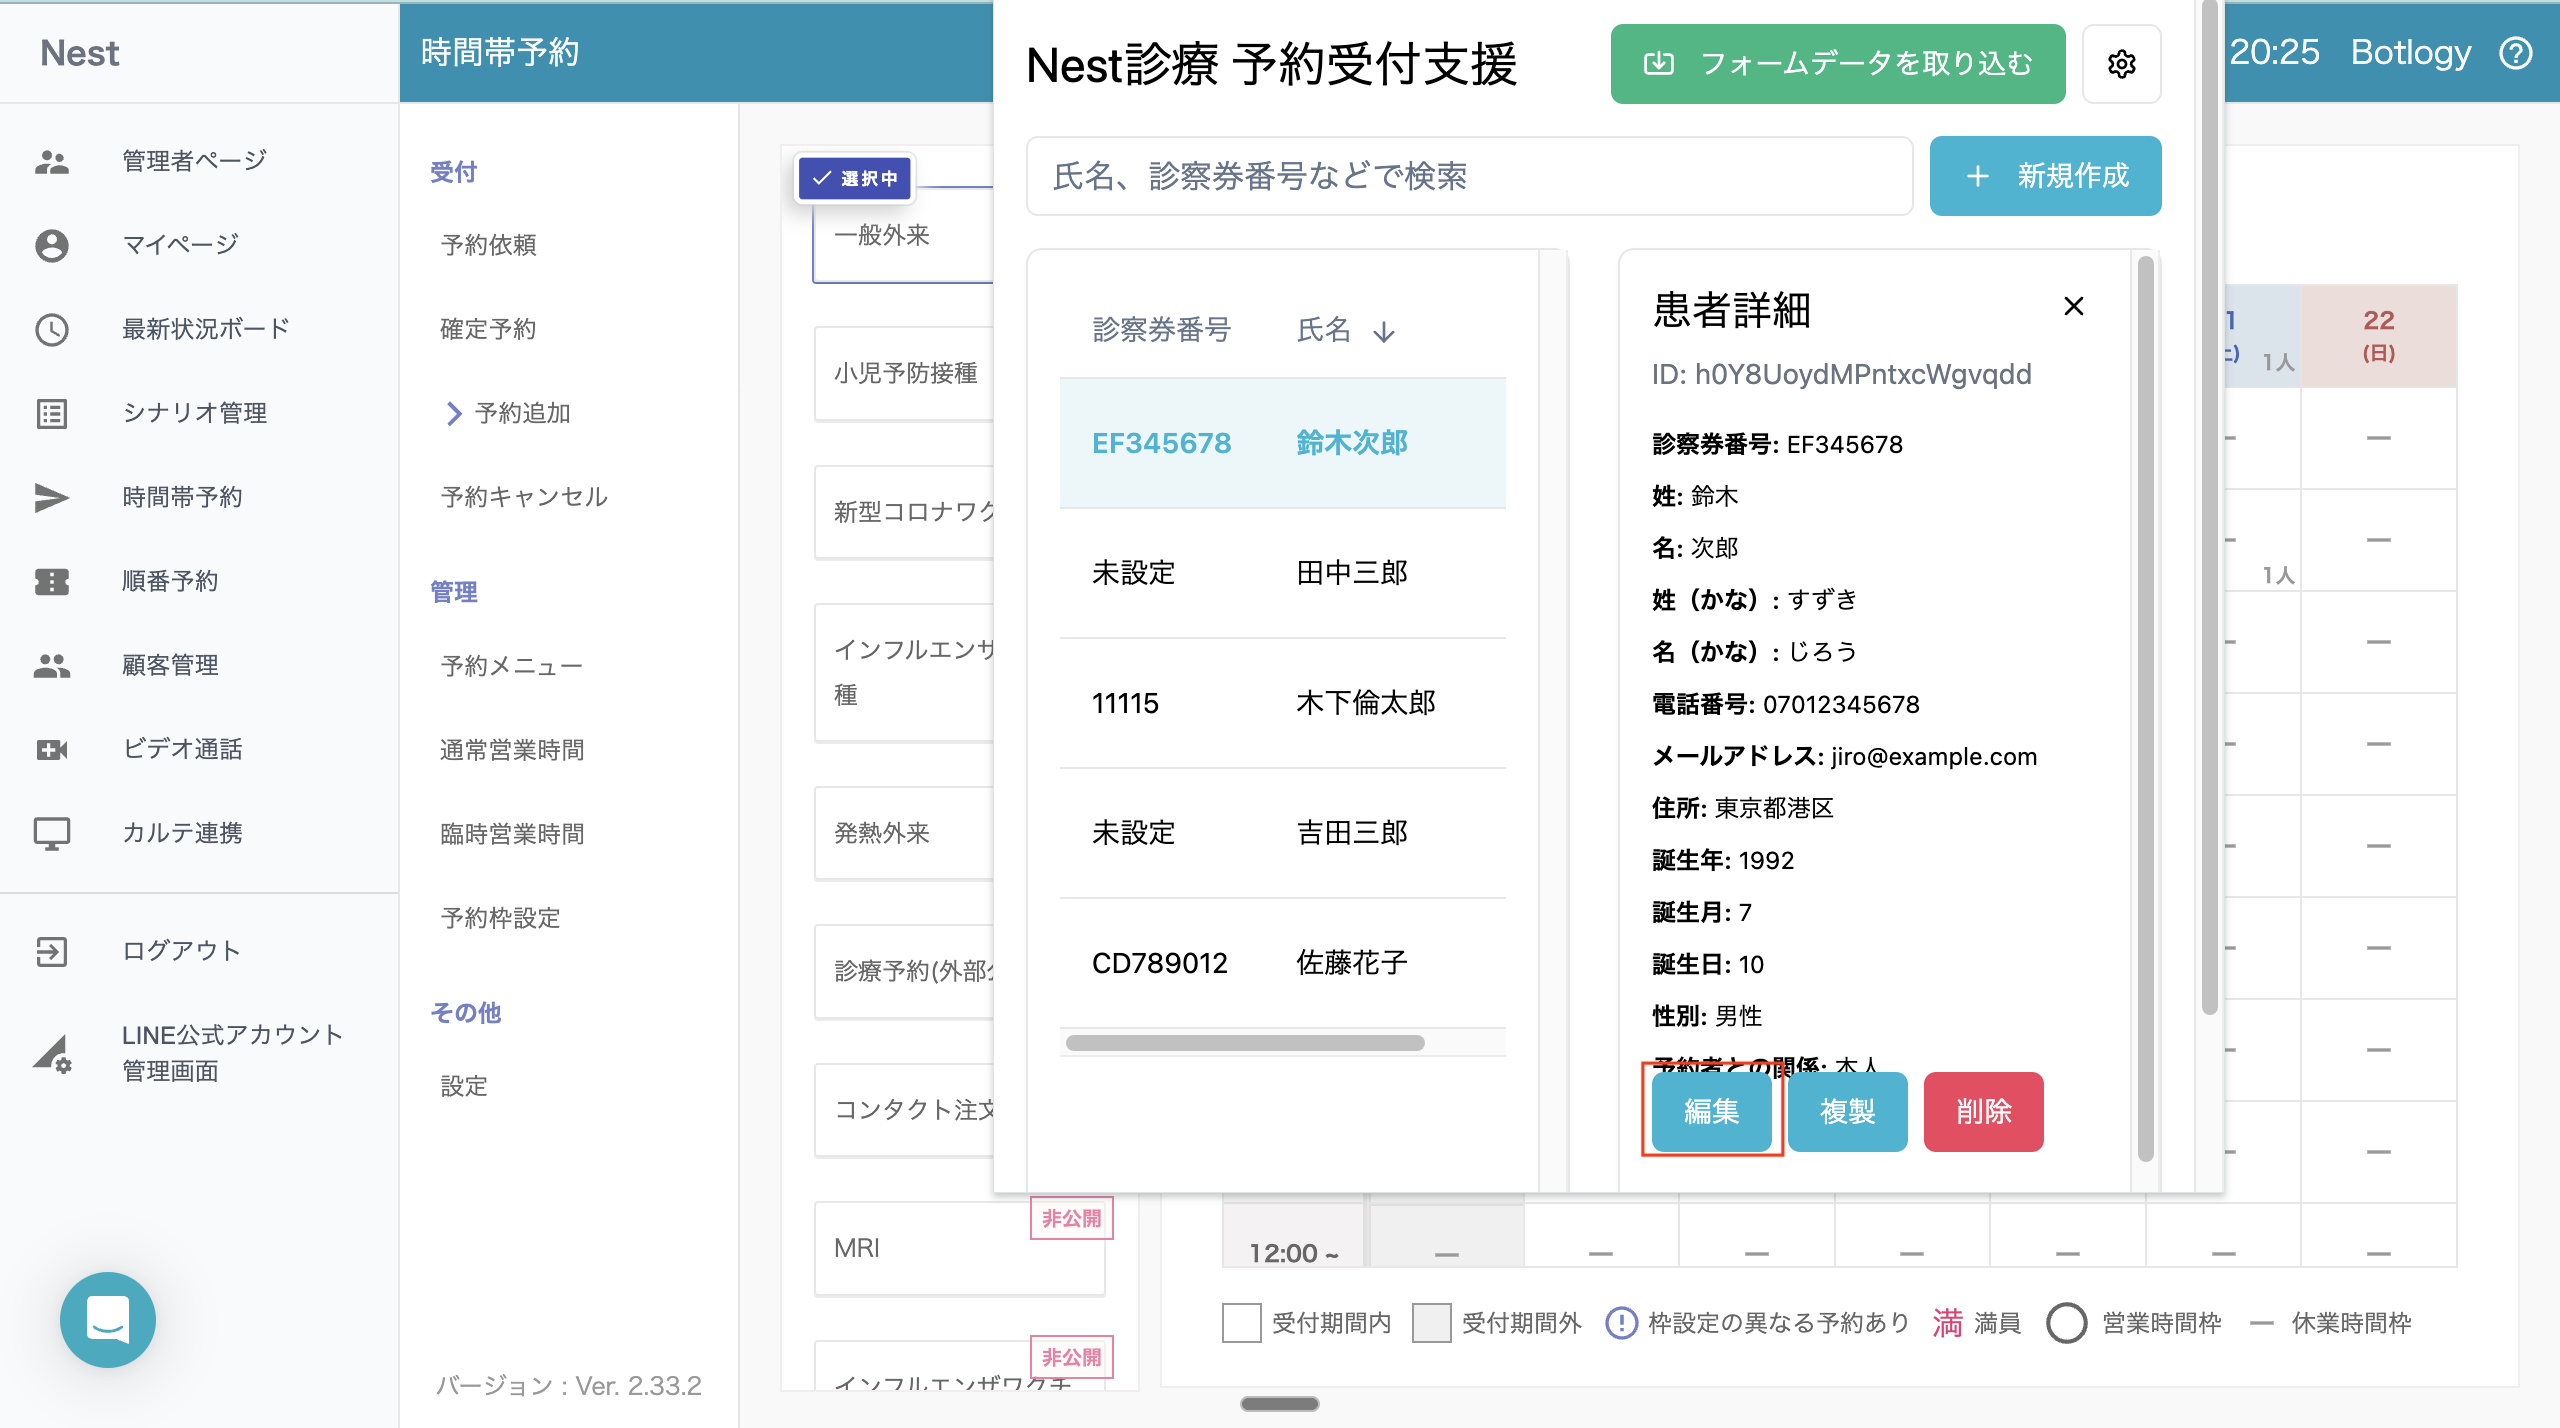Click the patient list horizontal scrollbar
The width and height of the screenshot is (2560, 1428).
pyautogui.click(x=1245, y=1043)
